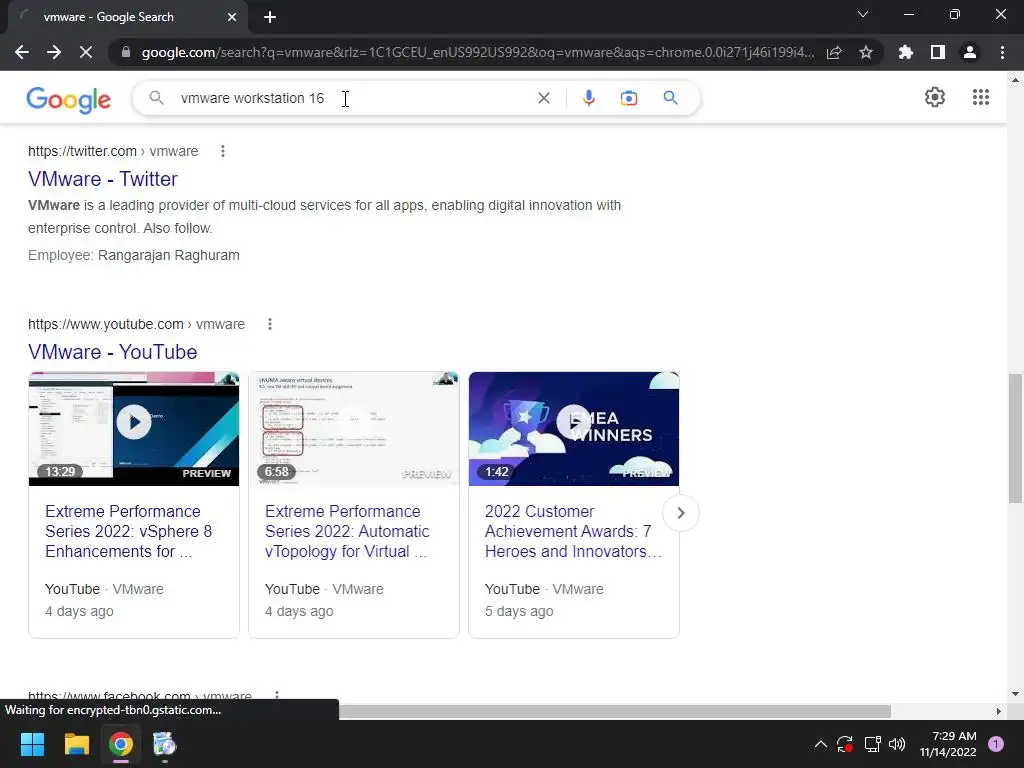Open the VMware - Twitter result
This screenshot has width=1024, height=768.
[x=103, y=179]
